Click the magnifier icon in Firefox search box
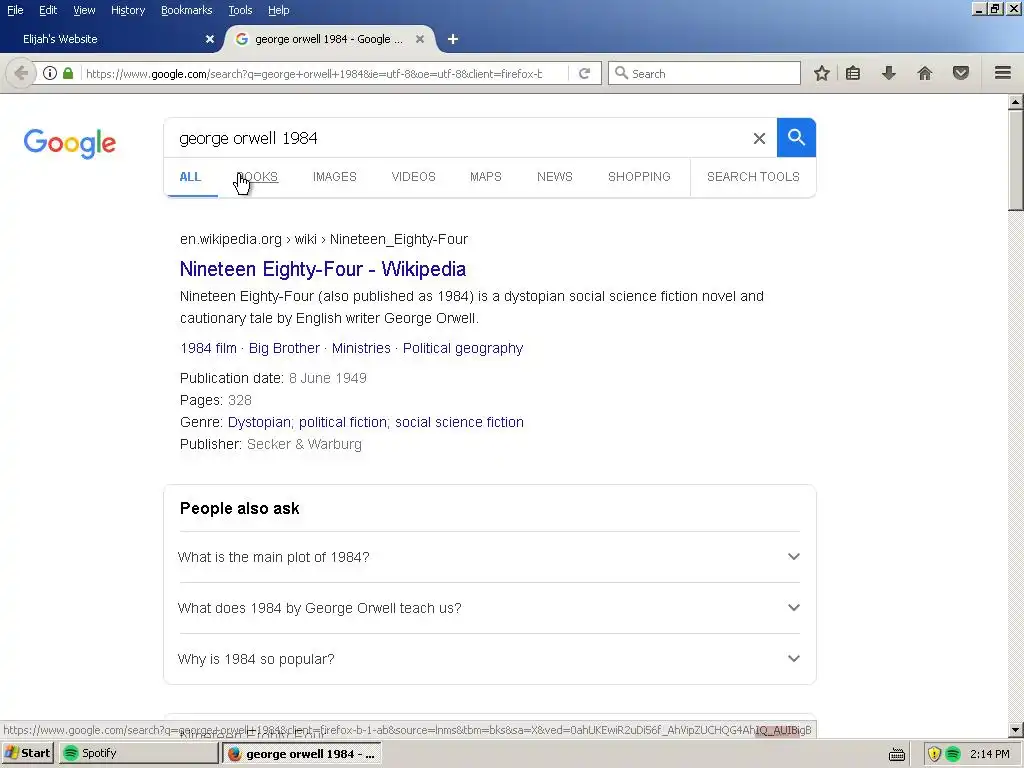Screen dimensions: 1024x768 coord(622,73)
